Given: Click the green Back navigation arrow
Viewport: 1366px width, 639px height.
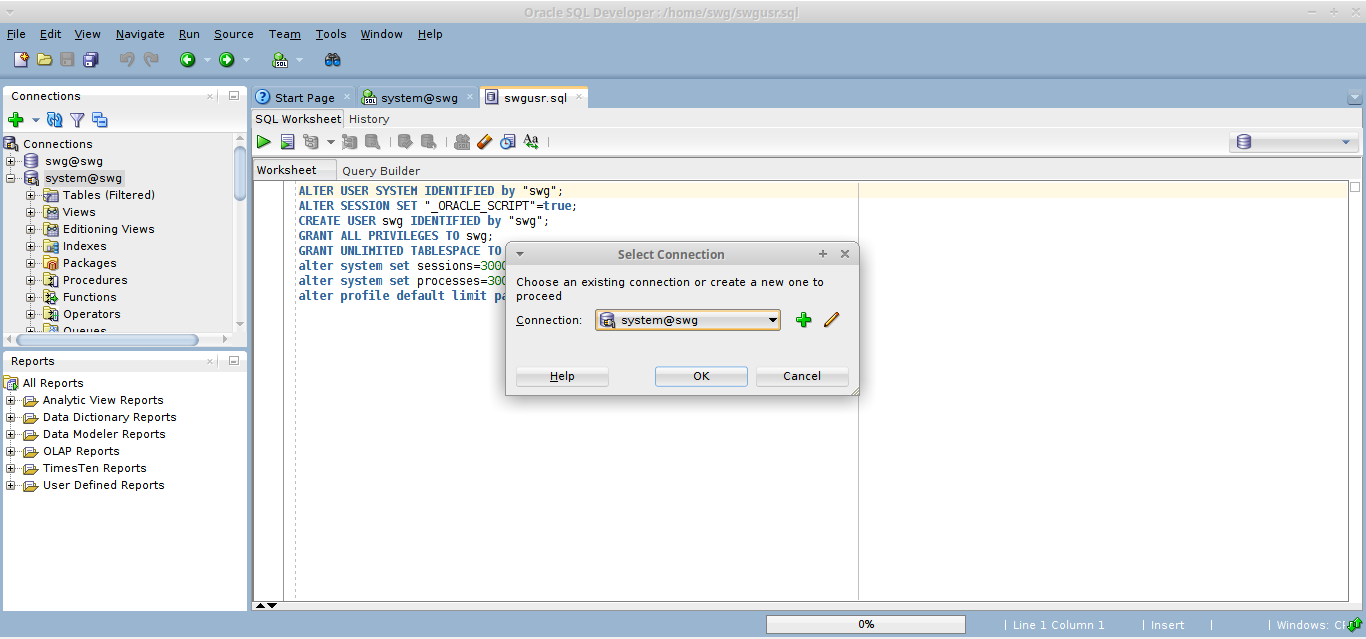Looking at the screenshot, I should (187, 60).
